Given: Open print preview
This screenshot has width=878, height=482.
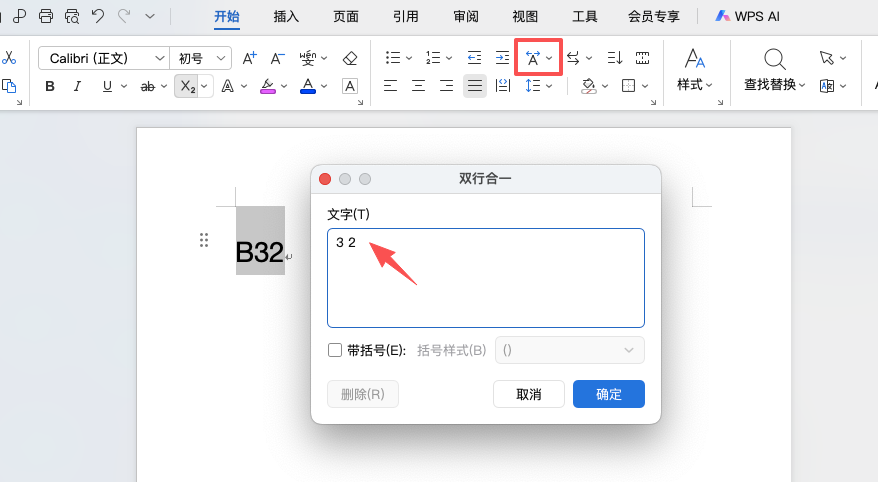Looking at the screenshot, I should coord(72,16).
